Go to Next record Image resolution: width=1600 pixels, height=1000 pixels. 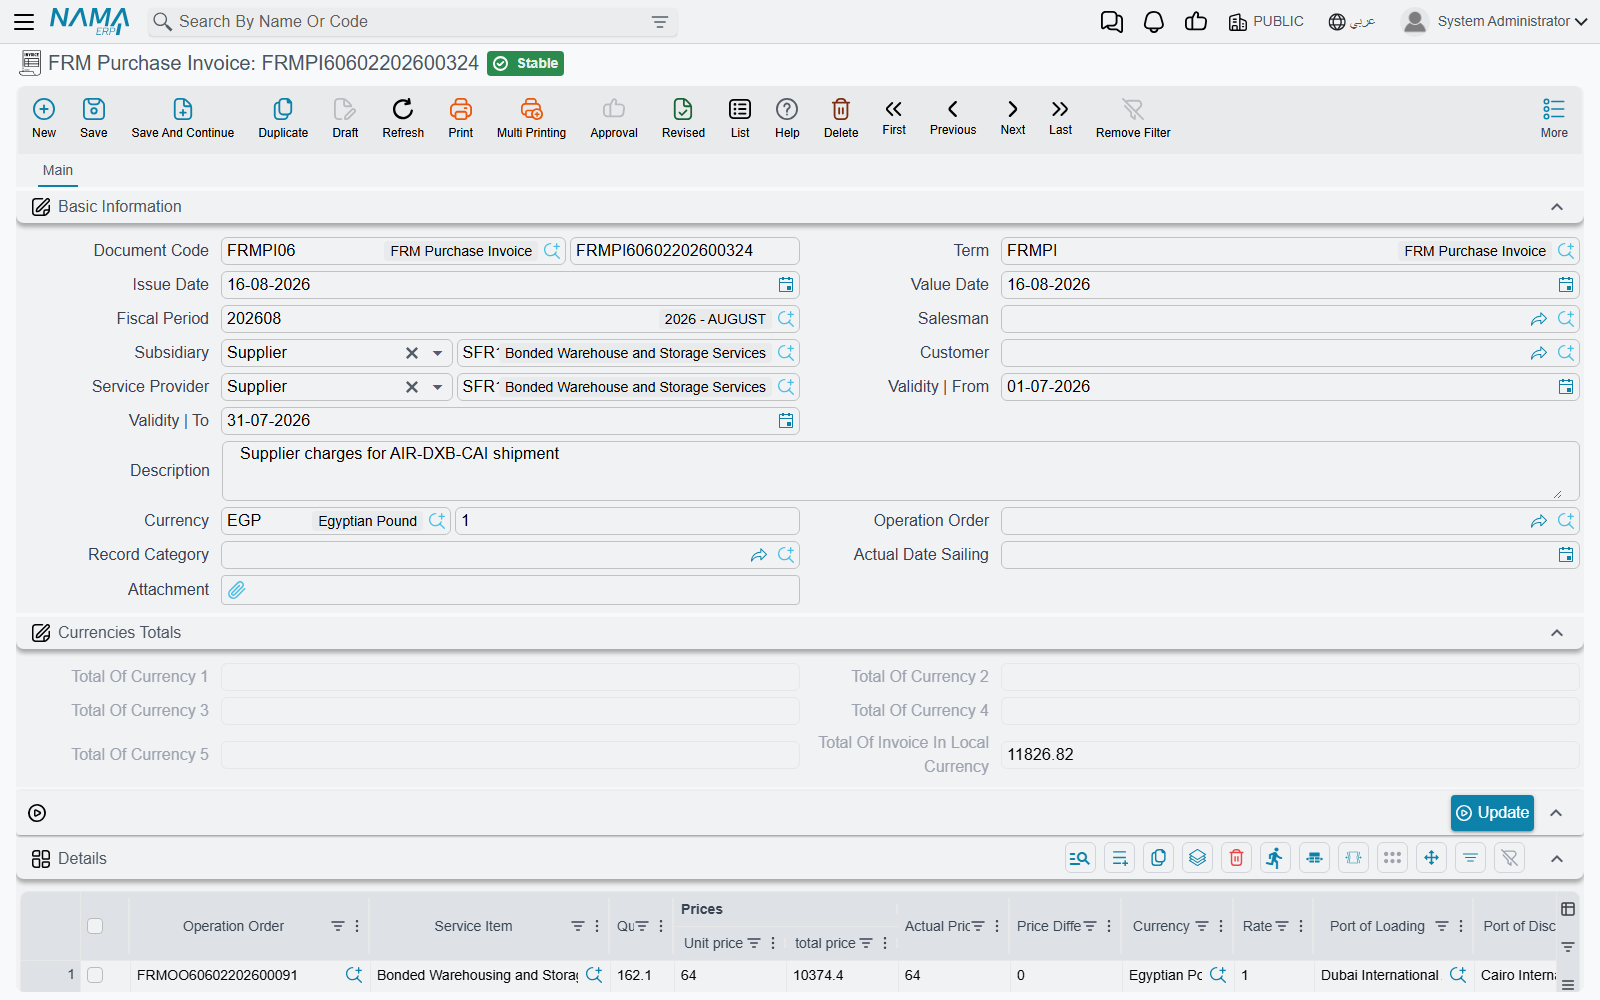[x=1013, y=117]
